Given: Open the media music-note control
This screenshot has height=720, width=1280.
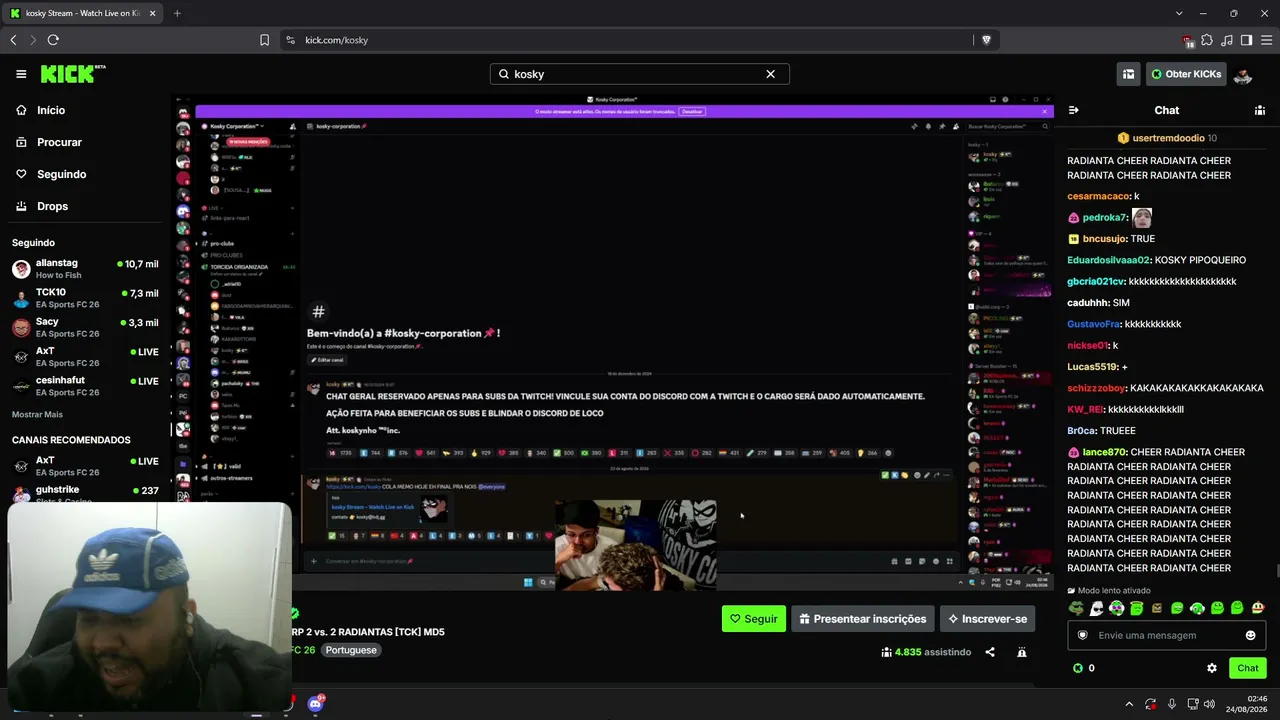Looking at the screenshot, I should point(1227,40).
